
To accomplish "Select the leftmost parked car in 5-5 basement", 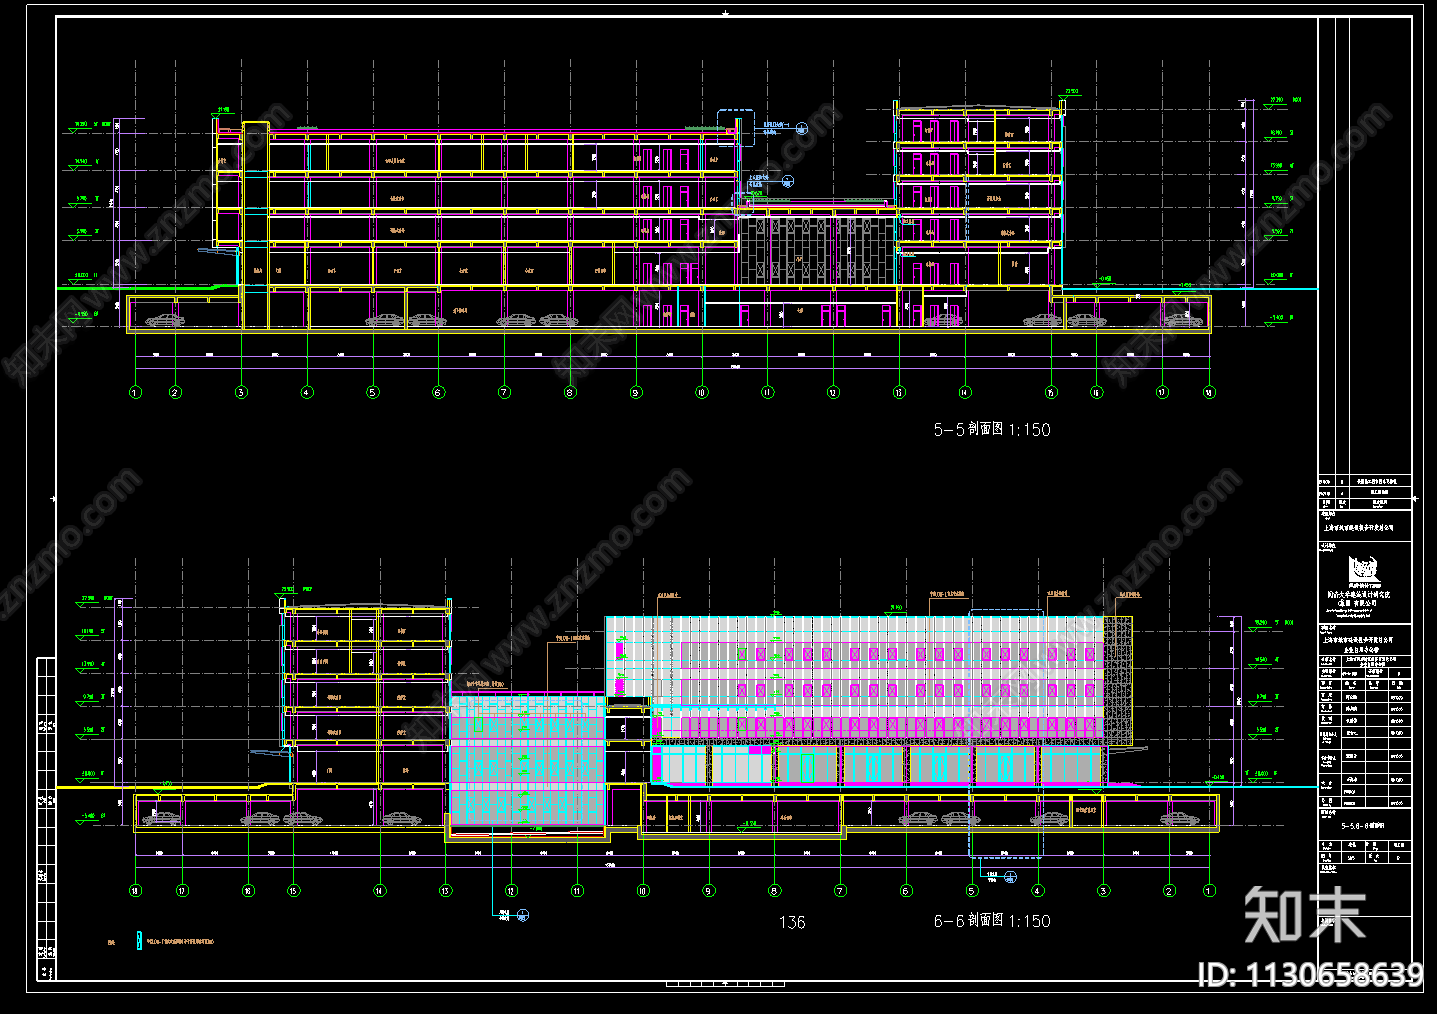I will pyautogui.click(x=164, y=321).
